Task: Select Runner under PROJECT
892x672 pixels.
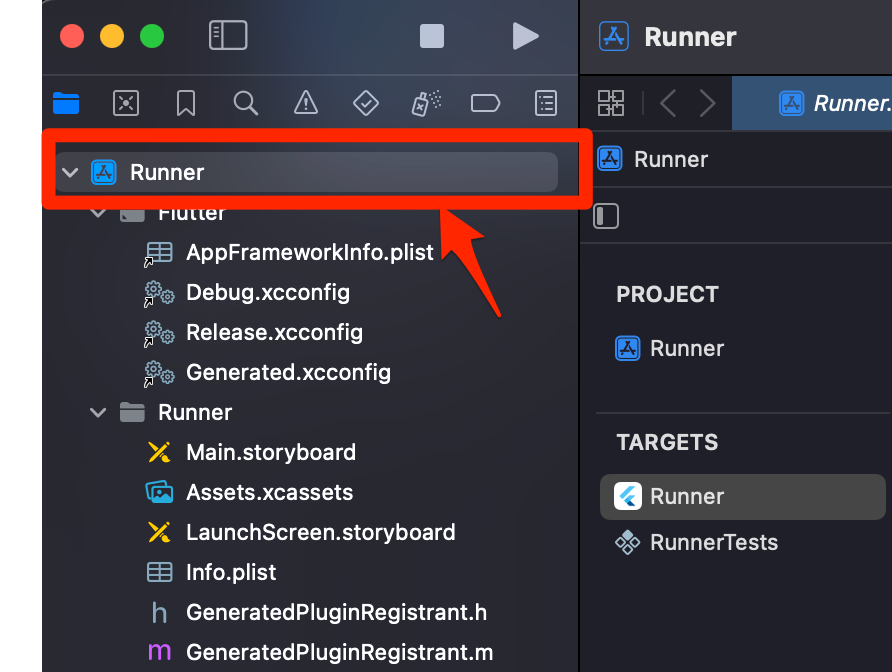Action: (670, 348)
